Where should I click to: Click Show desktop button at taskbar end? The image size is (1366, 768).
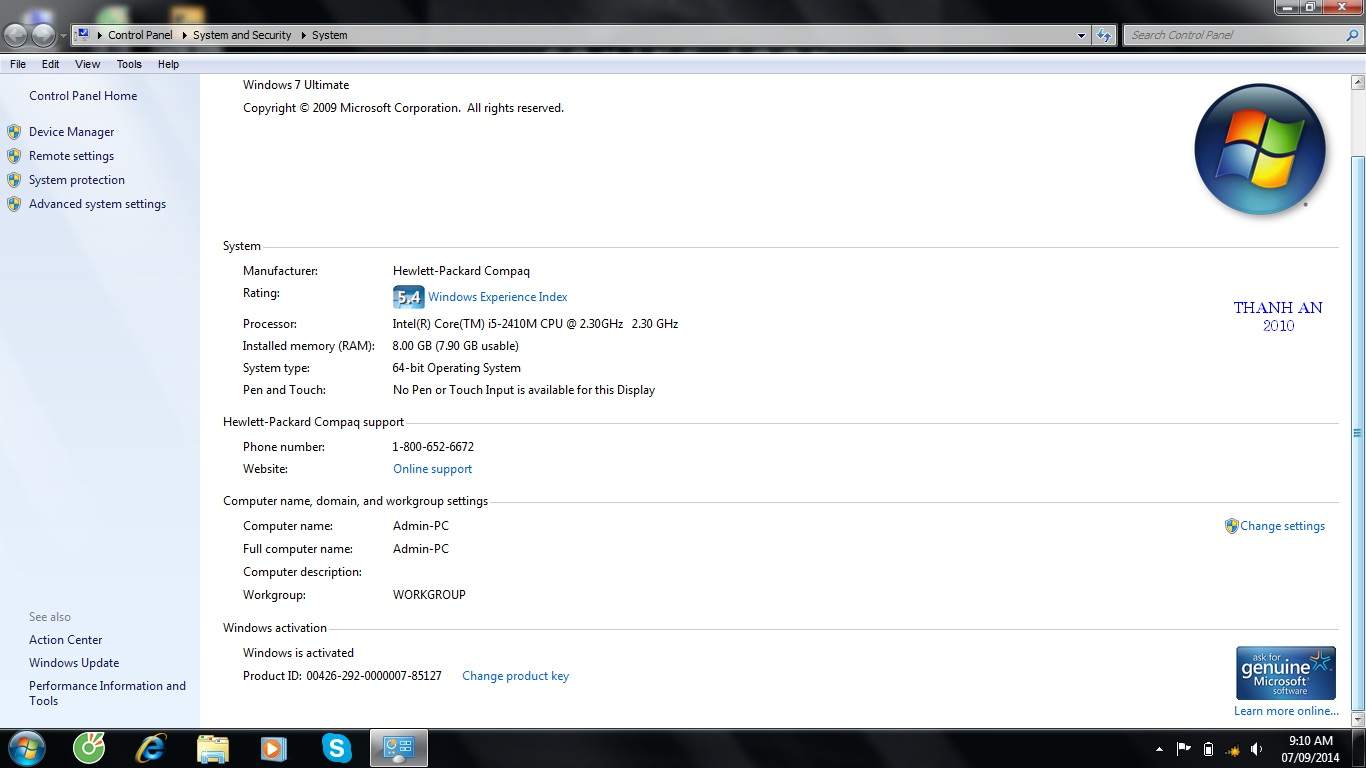(1358, 749)
